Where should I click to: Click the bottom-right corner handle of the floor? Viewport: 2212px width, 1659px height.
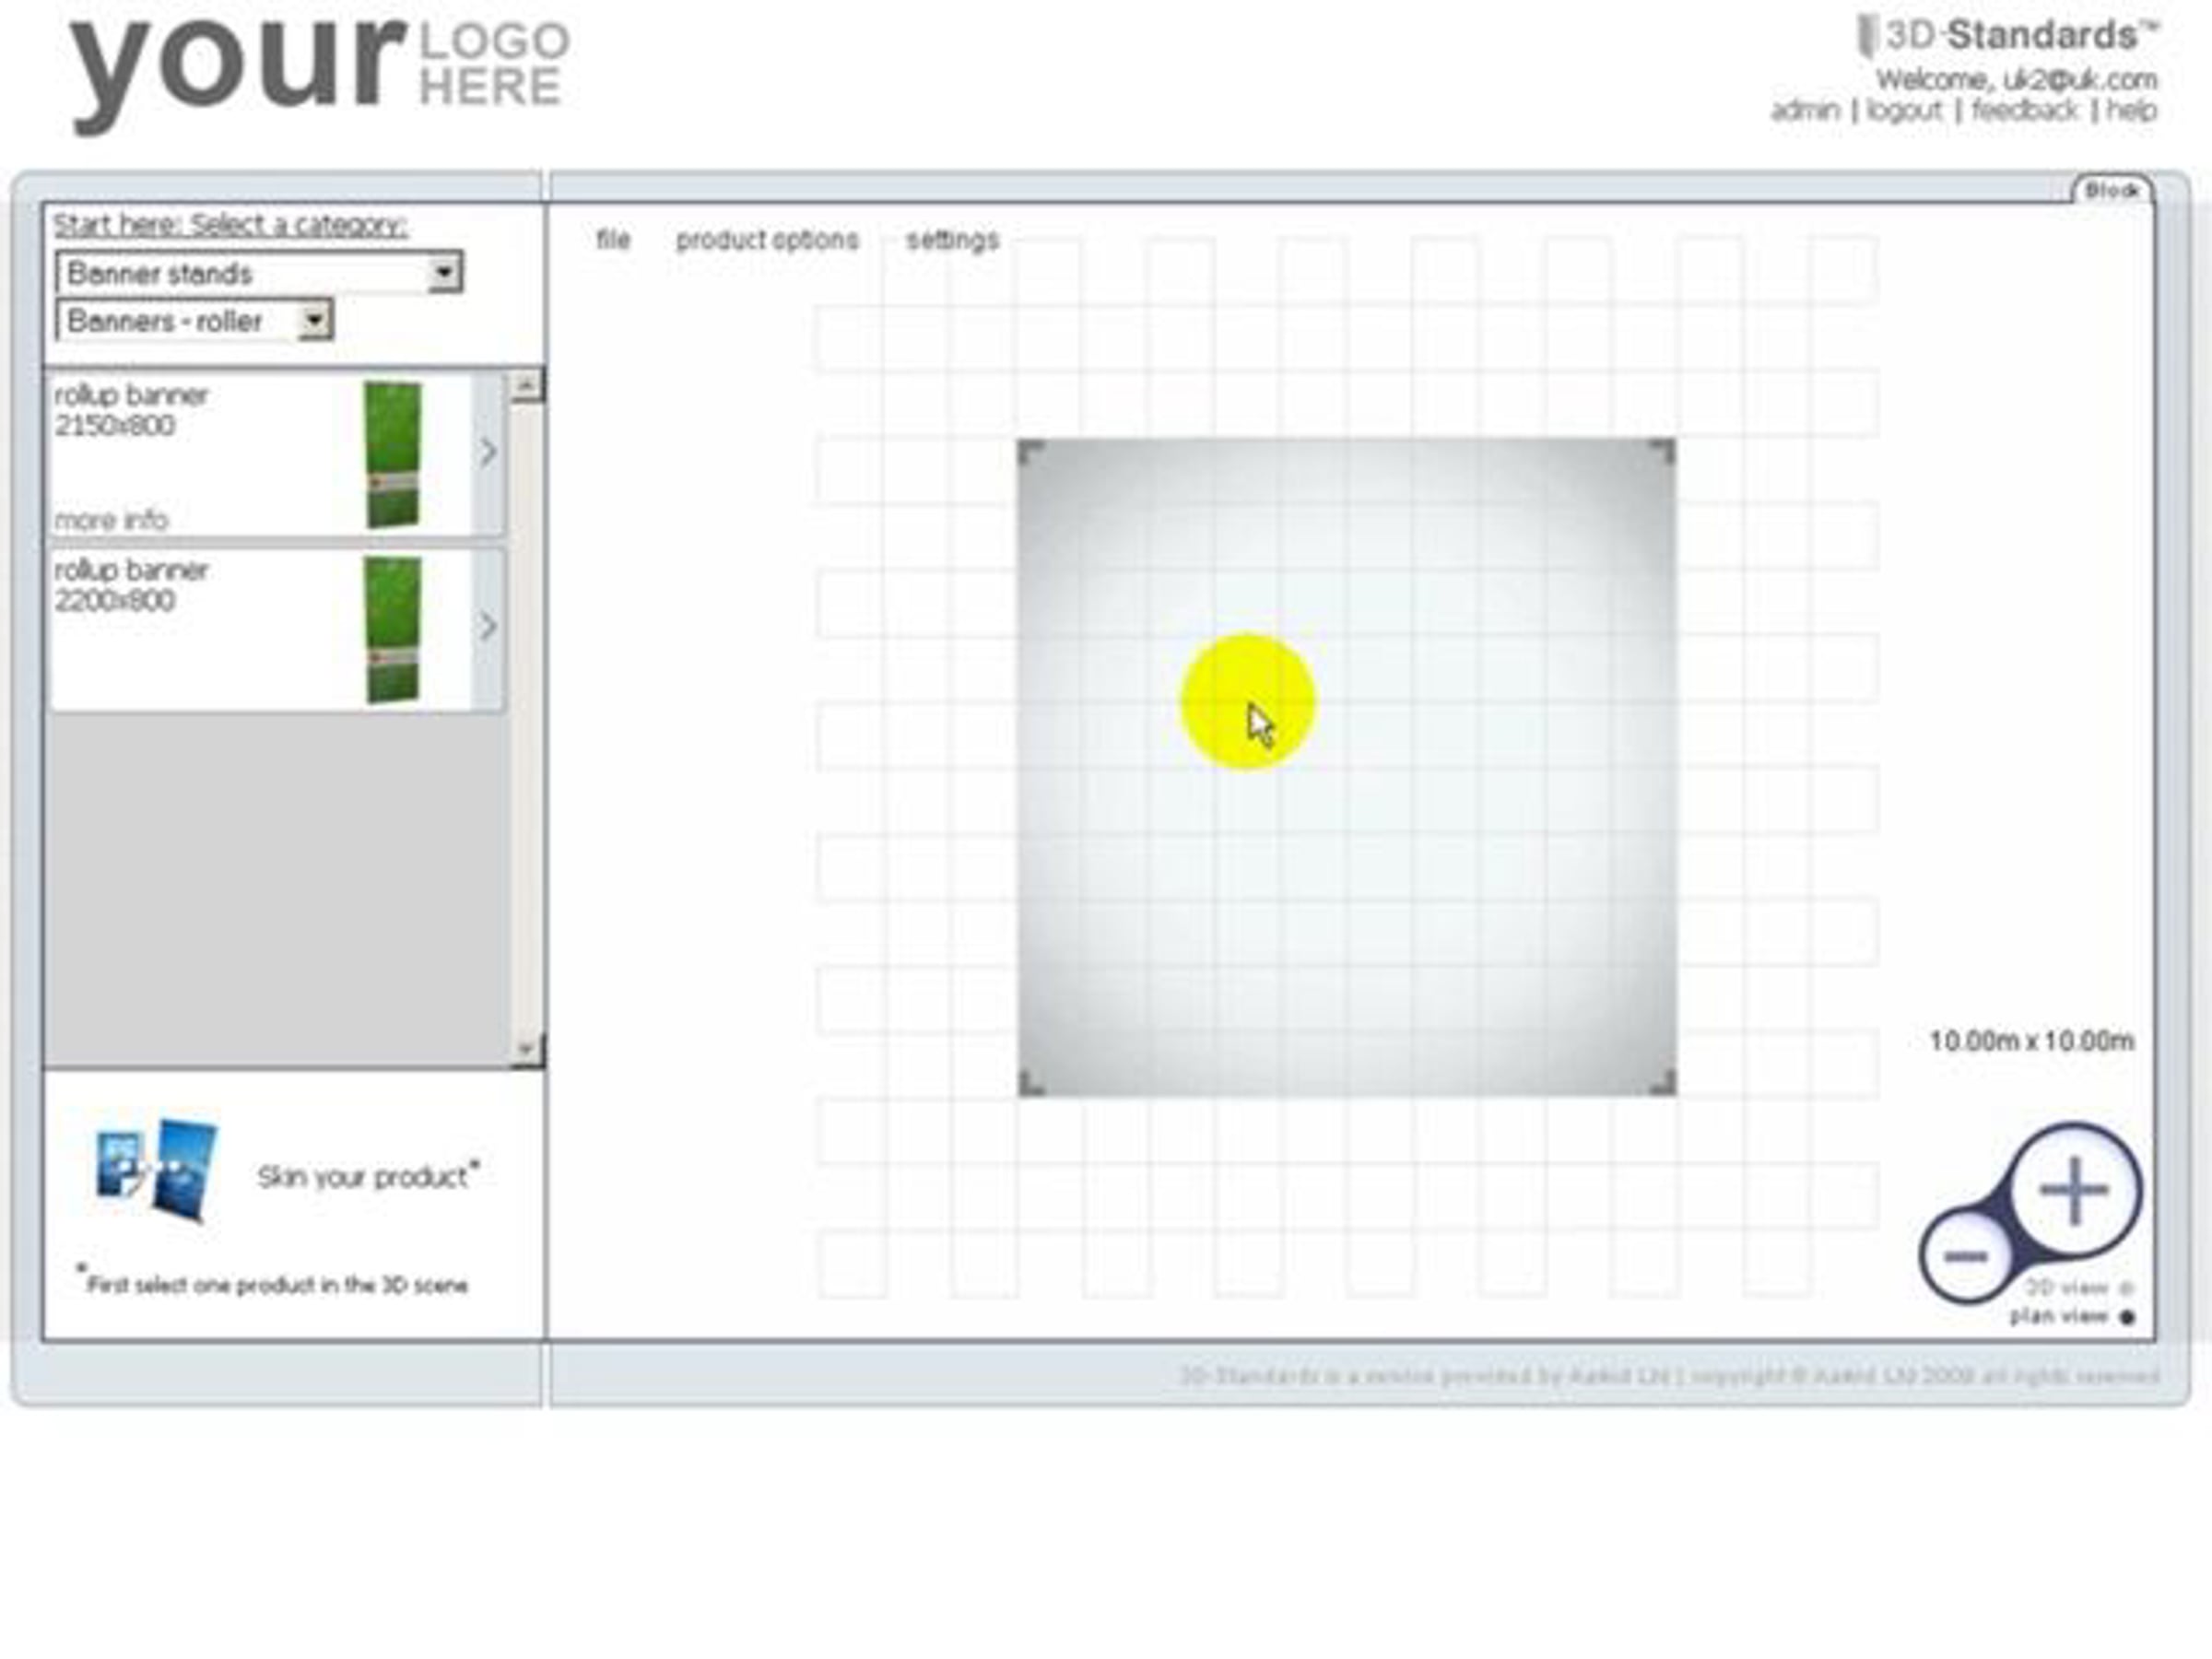pos(1662,1083)
